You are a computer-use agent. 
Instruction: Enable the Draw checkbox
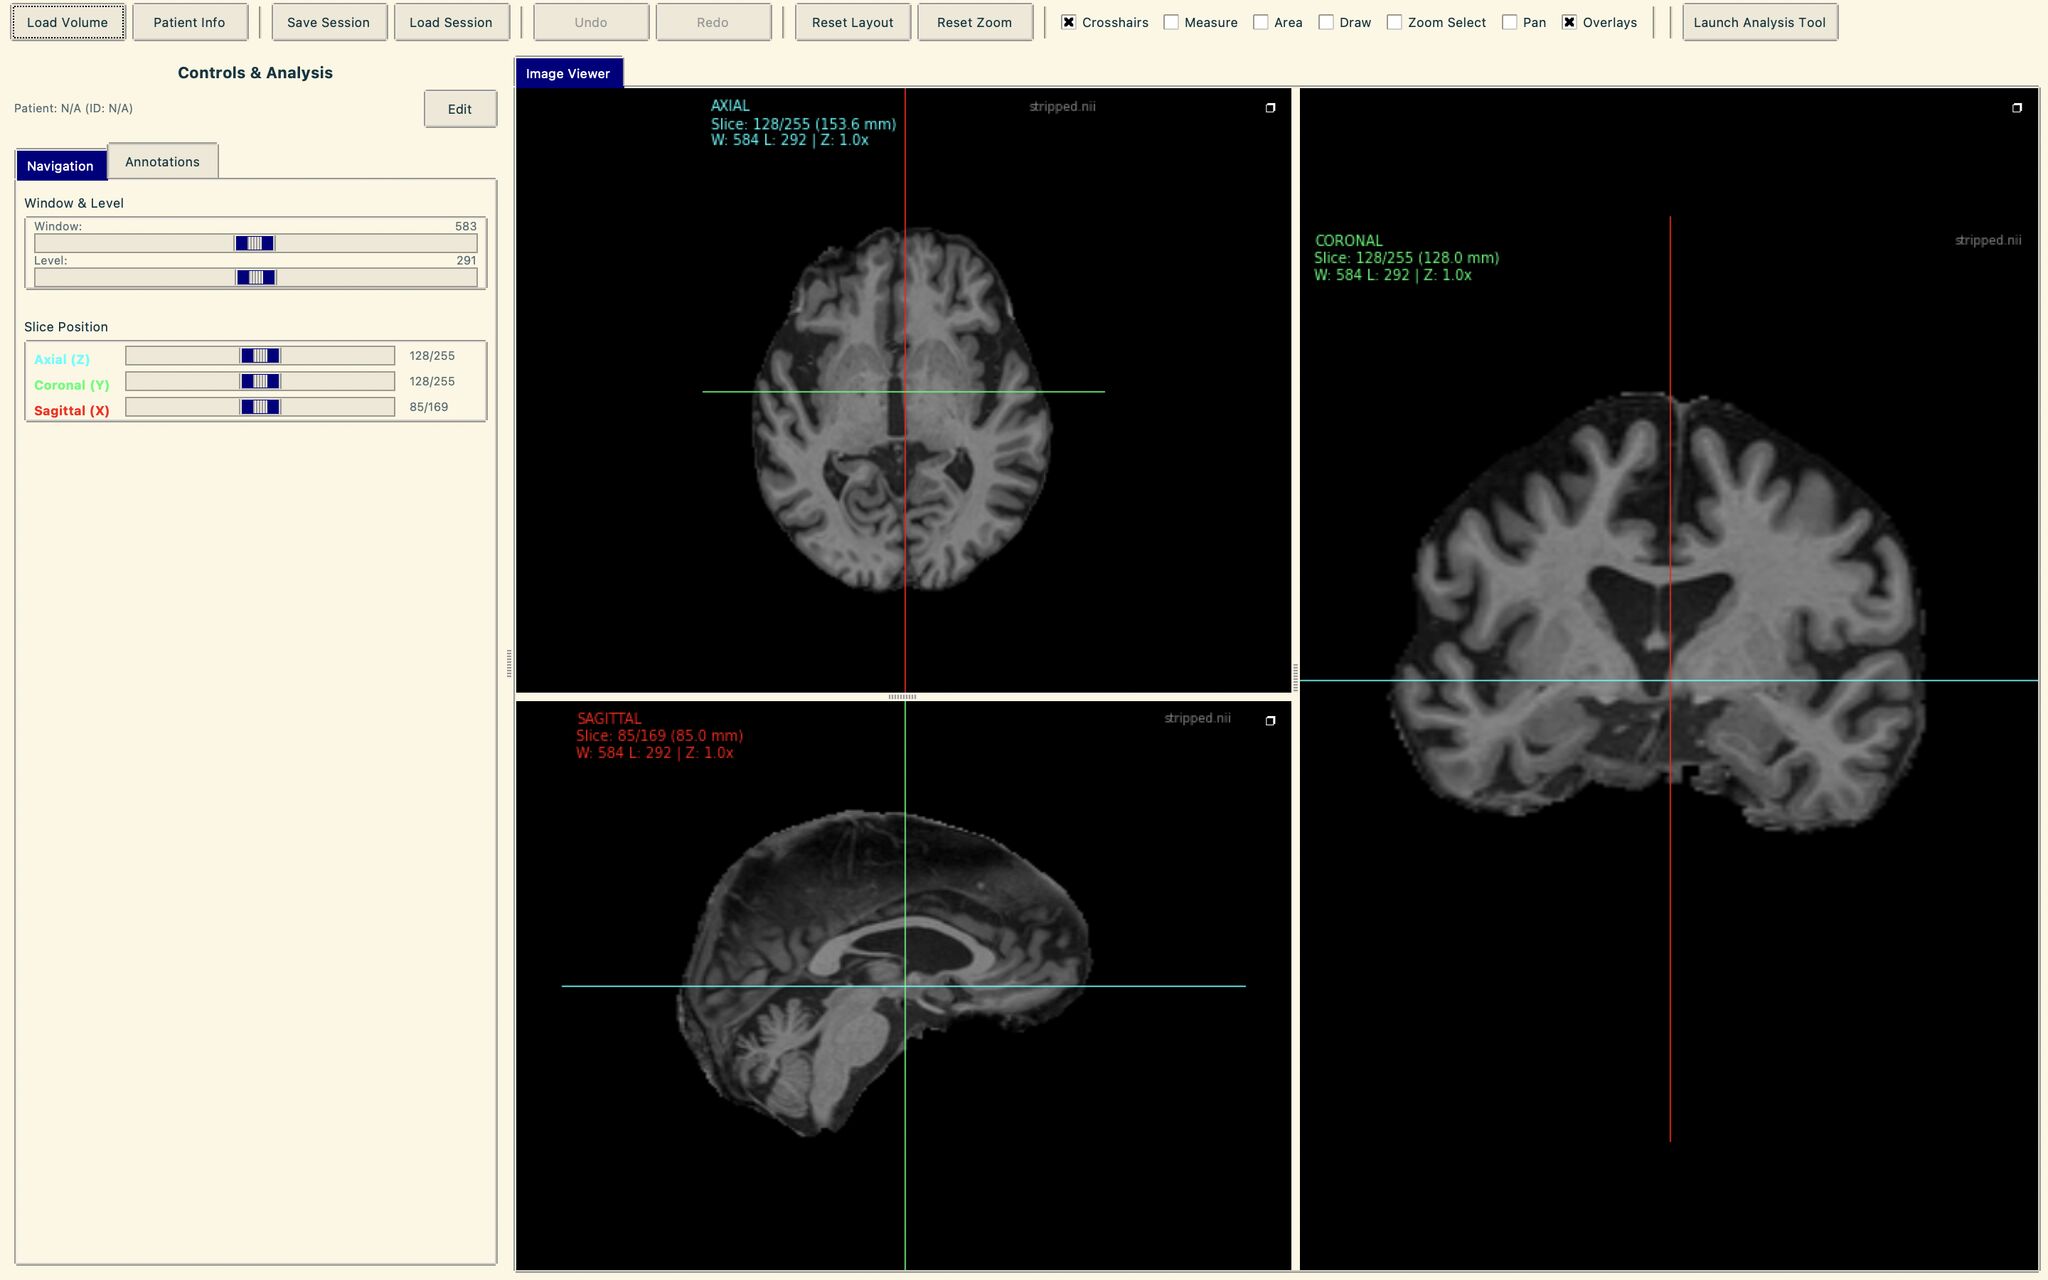click(x=1326, y=22)
